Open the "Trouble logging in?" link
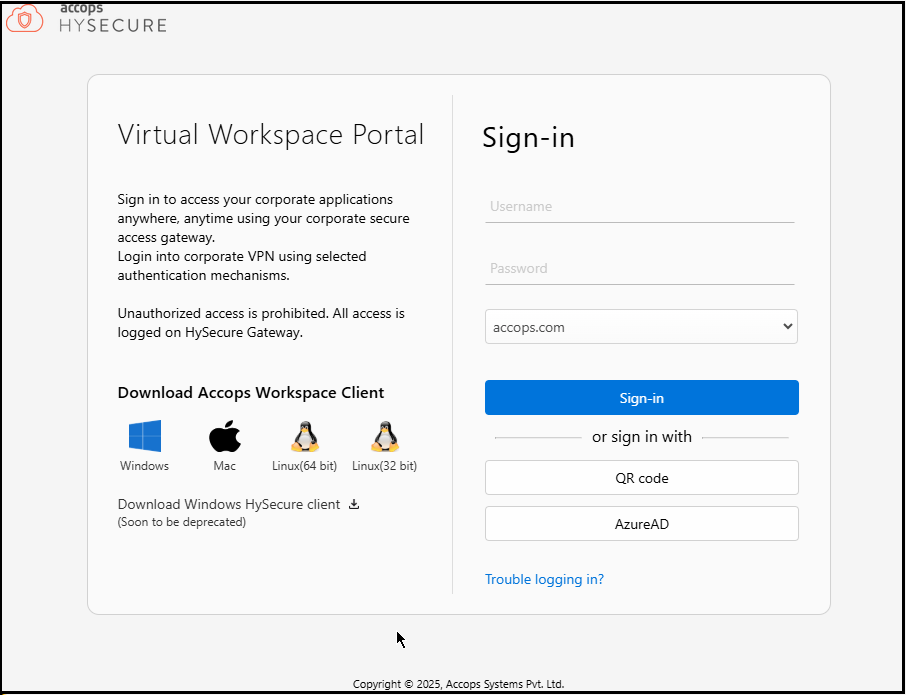The height and width of the screenshot is (695, 906). tap(544, 579)
